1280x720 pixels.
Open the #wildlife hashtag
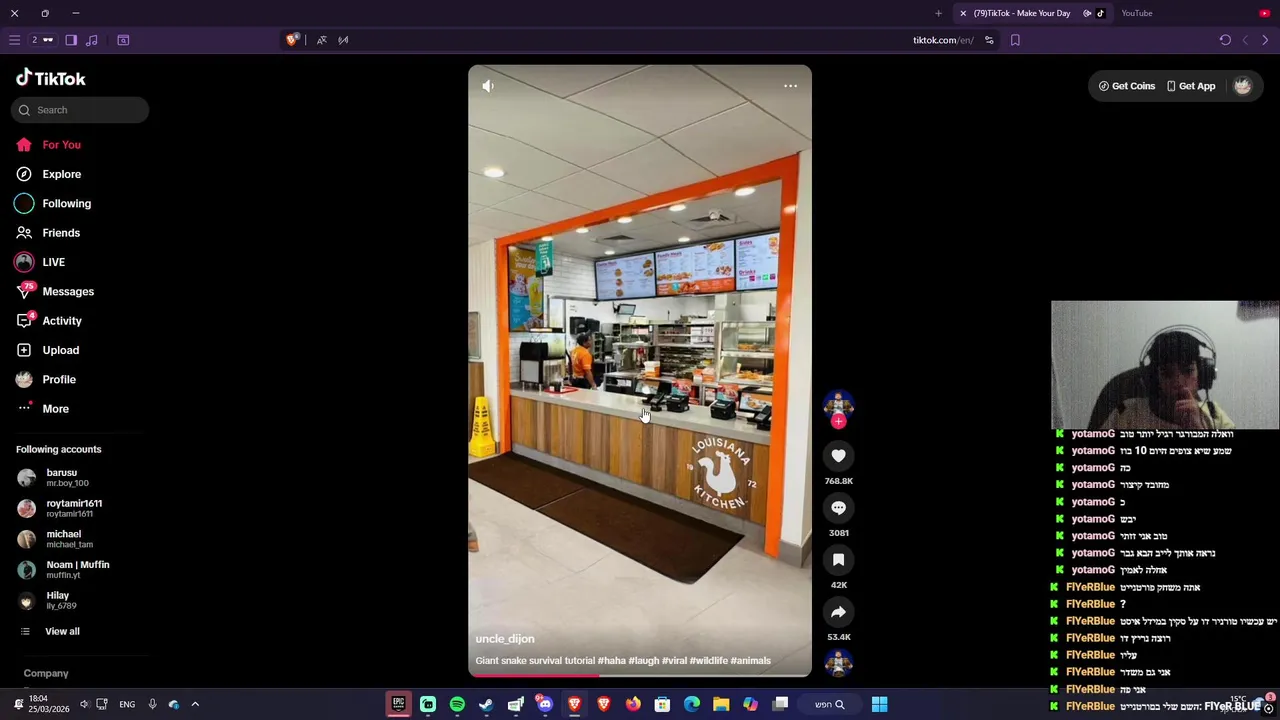pyautogui.click(x=708, y=661)
